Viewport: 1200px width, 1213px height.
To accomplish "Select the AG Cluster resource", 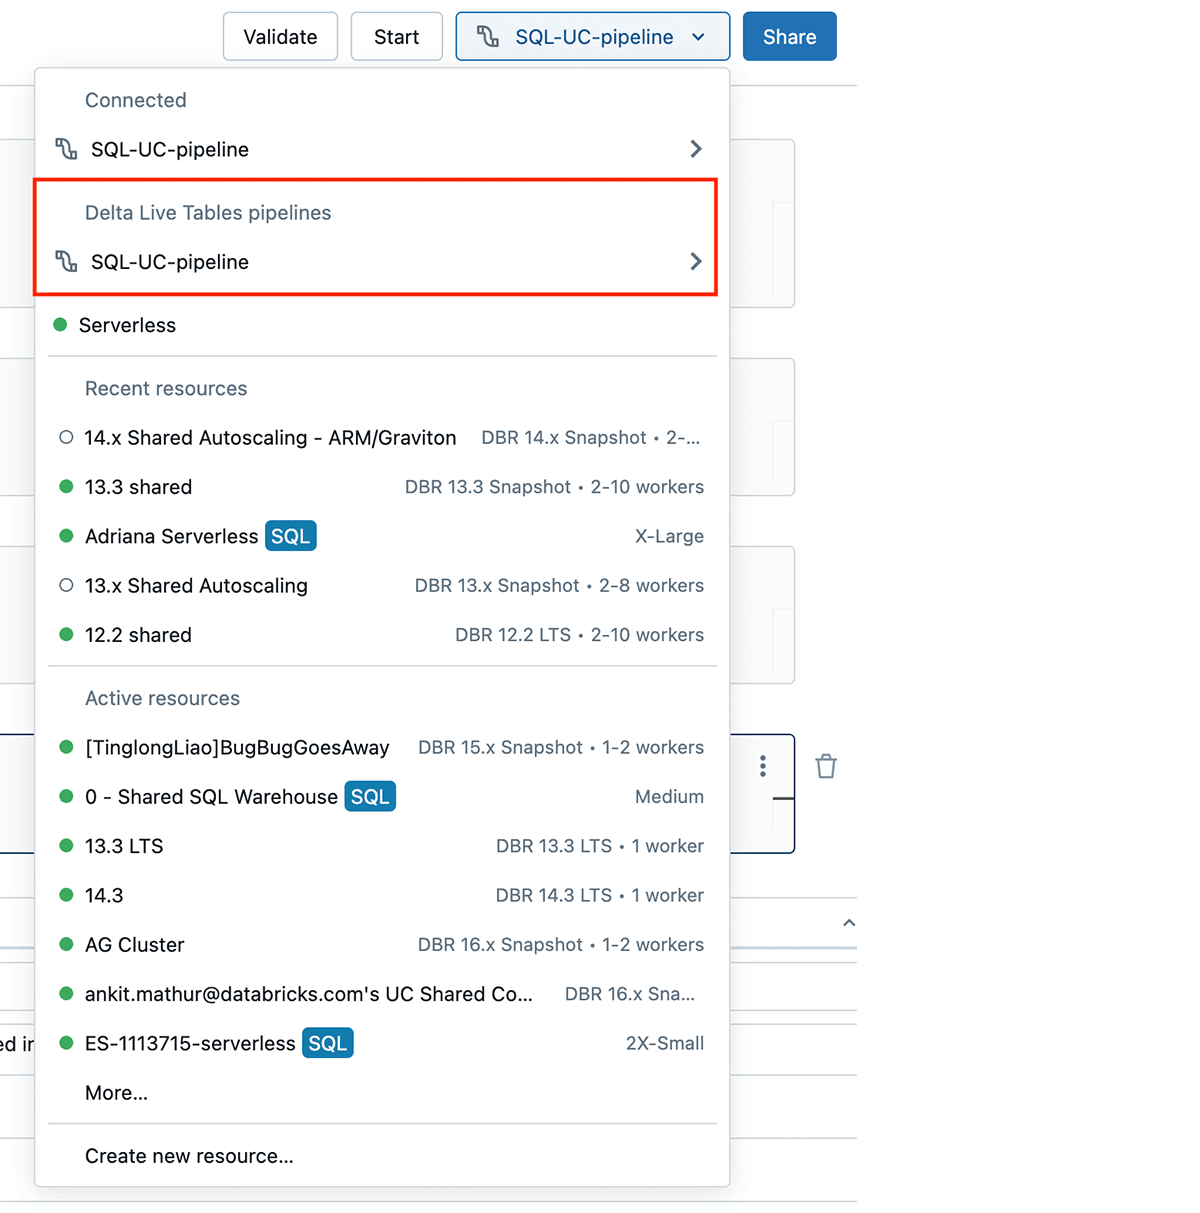I will 135,945.
